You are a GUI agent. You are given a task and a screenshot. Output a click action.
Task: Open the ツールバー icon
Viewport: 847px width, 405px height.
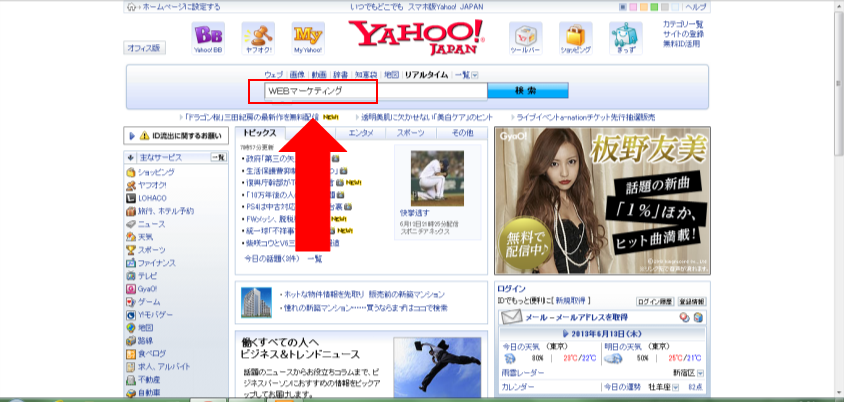tap(526, 38)
